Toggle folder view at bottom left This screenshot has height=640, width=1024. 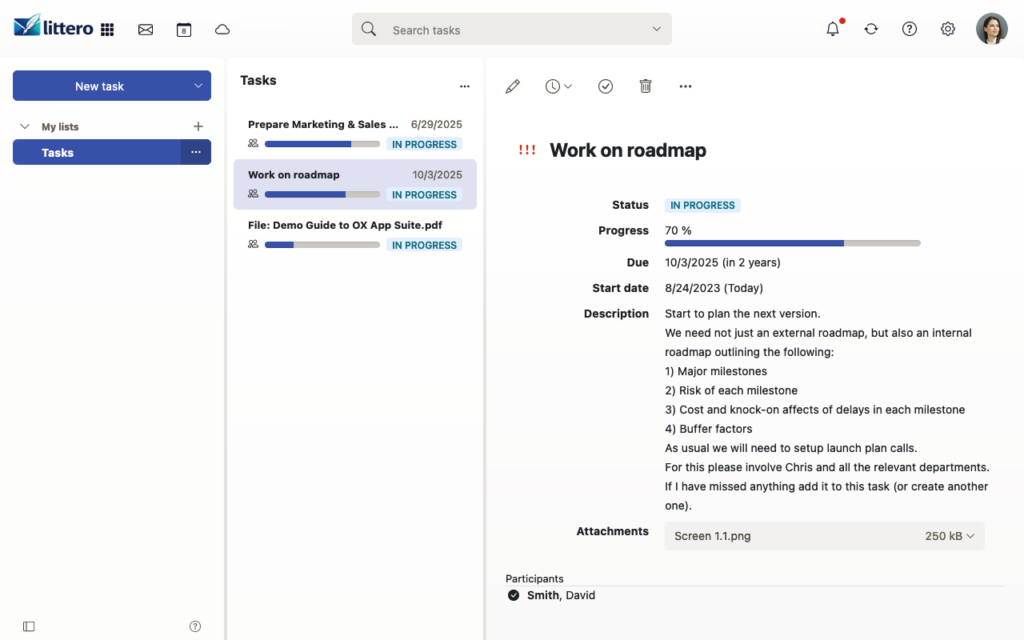point(29,626)
